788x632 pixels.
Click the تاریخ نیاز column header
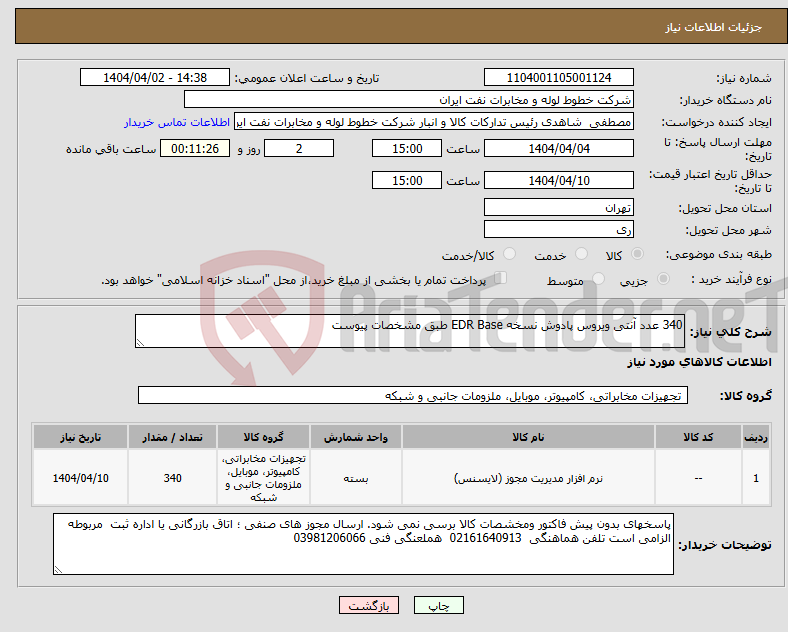coord(80,437)
